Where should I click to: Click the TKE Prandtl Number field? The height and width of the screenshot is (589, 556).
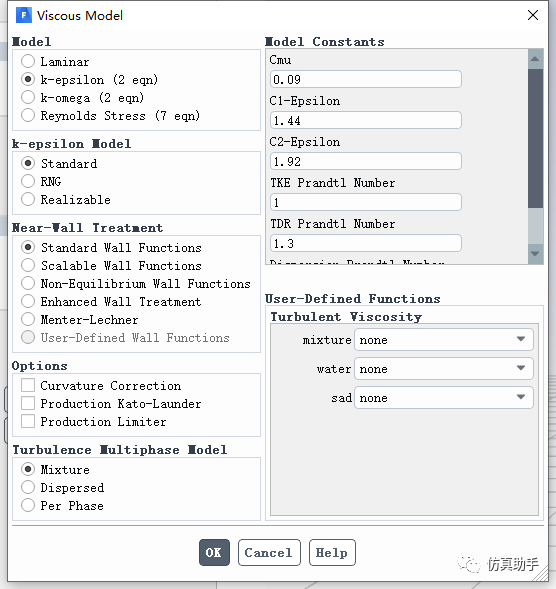[x=366, y=202]
